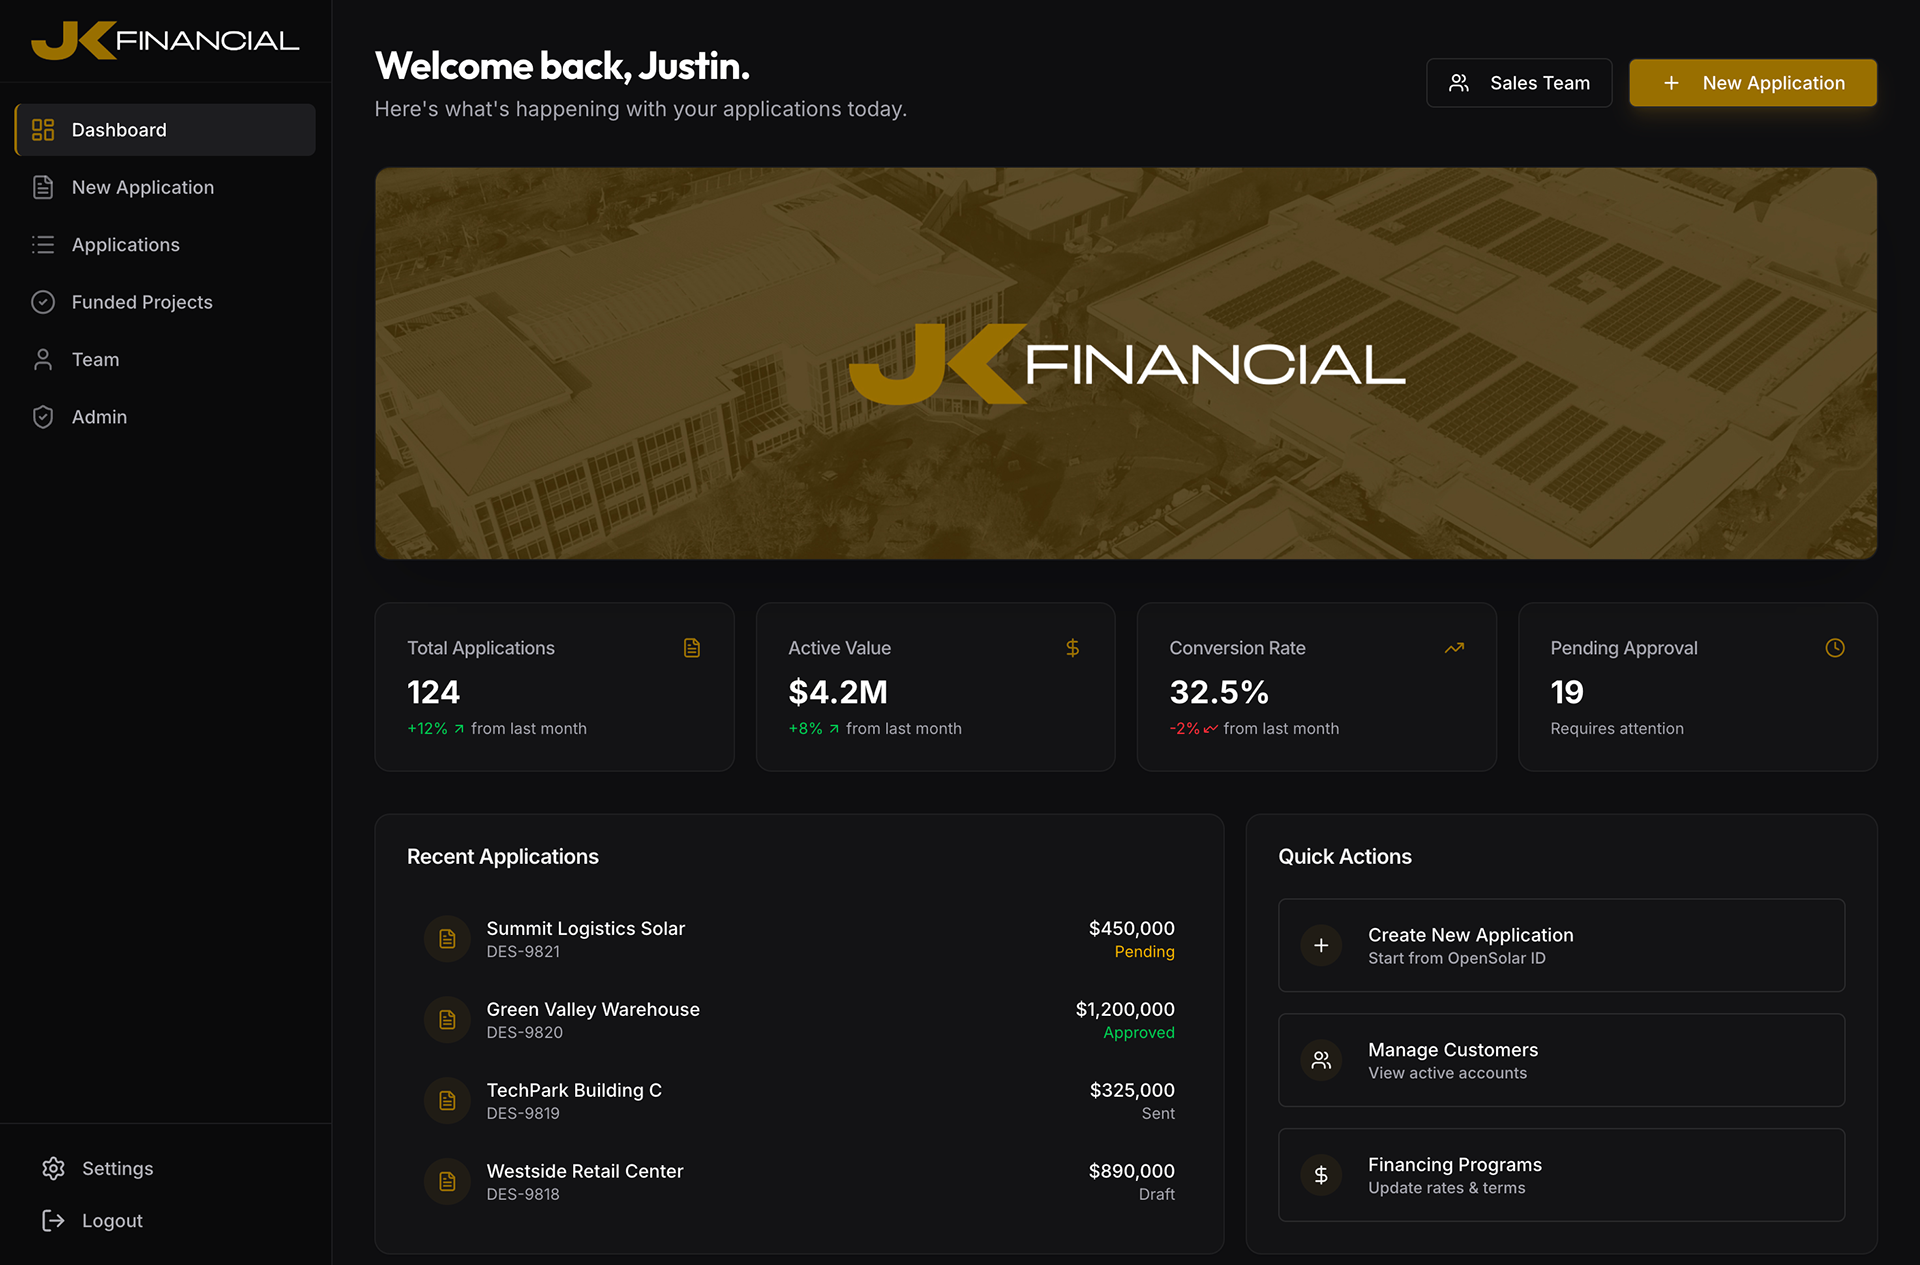
Task: Open the Applications menu item
Action: coord(126,245)
